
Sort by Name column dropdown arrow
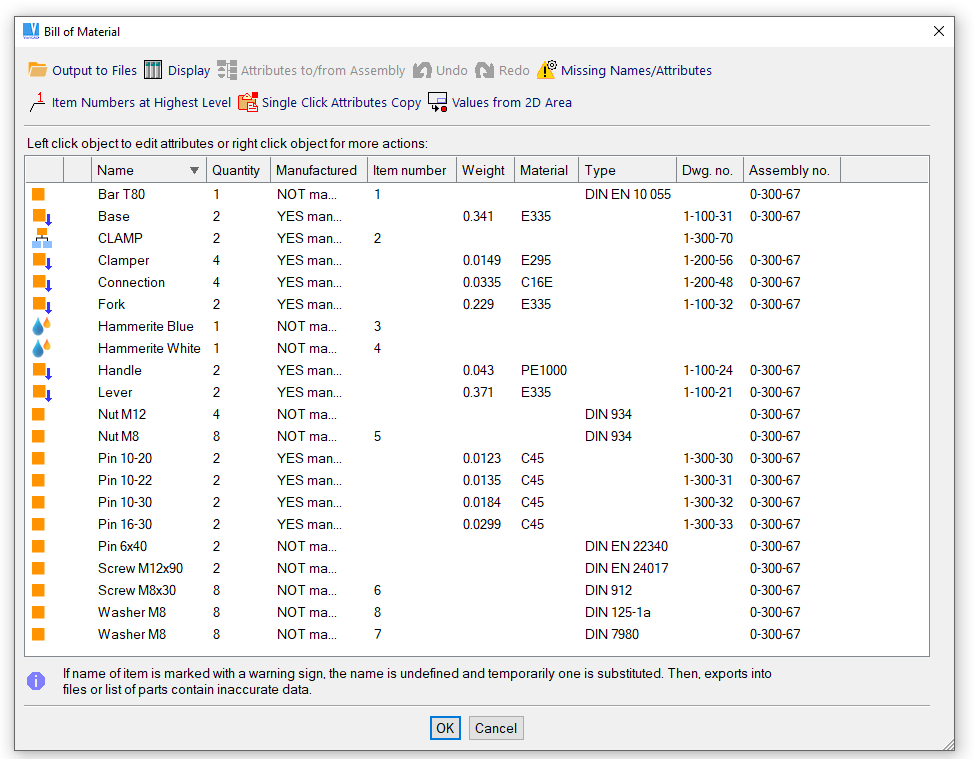tap(194, 171)
